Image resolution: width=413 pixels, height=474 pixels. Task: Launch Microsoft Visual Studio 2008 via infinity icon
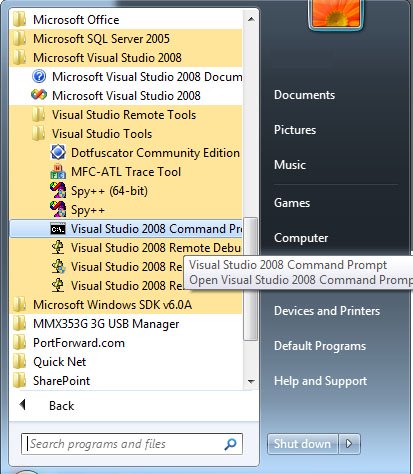[39, 95]
